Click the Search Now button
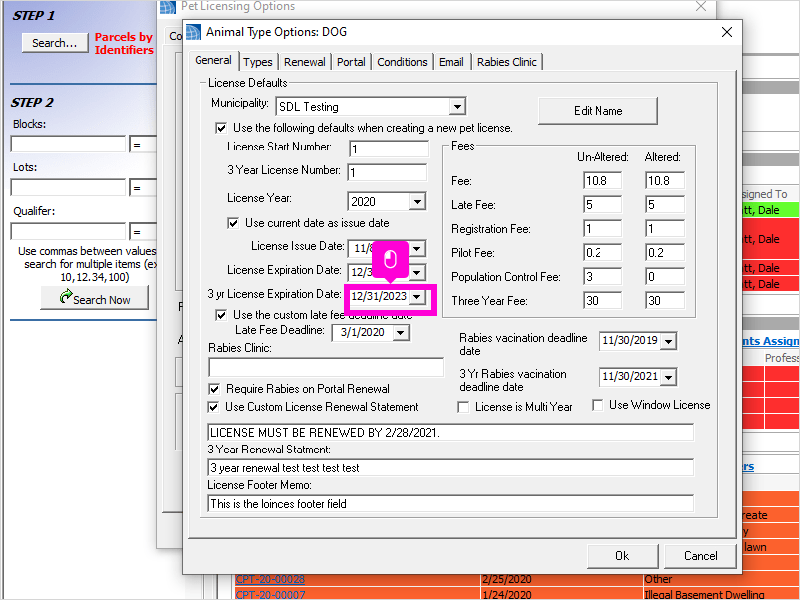Viewport: 800px width, 600px height. click(x=95, y=298)
